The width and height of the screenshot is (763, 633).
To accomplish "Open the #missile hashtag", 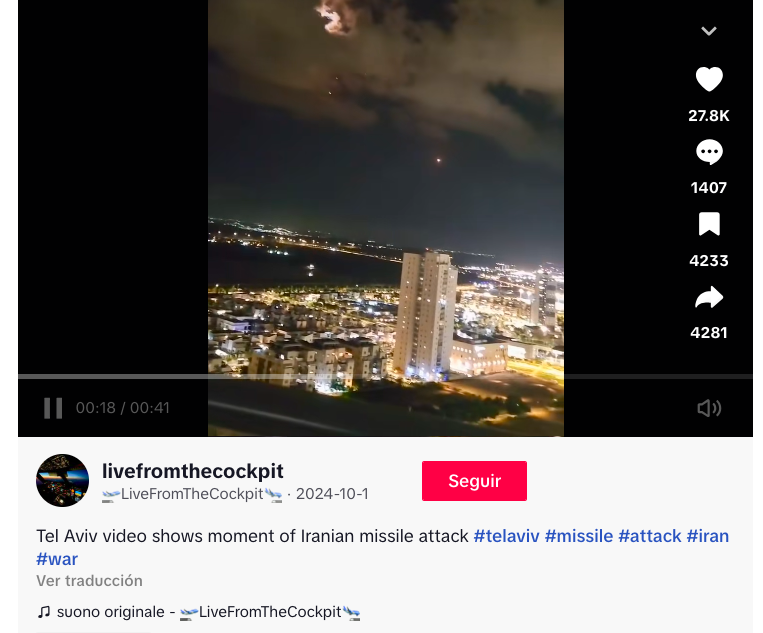I will tap(579, 536).
